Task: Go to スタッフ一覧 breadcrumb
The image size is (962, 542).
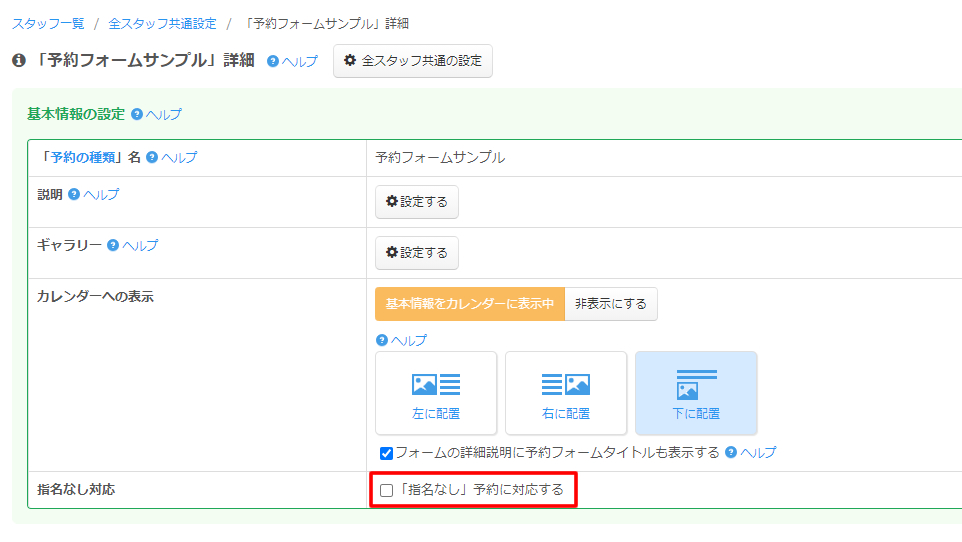Action: (x=48, y=23)
